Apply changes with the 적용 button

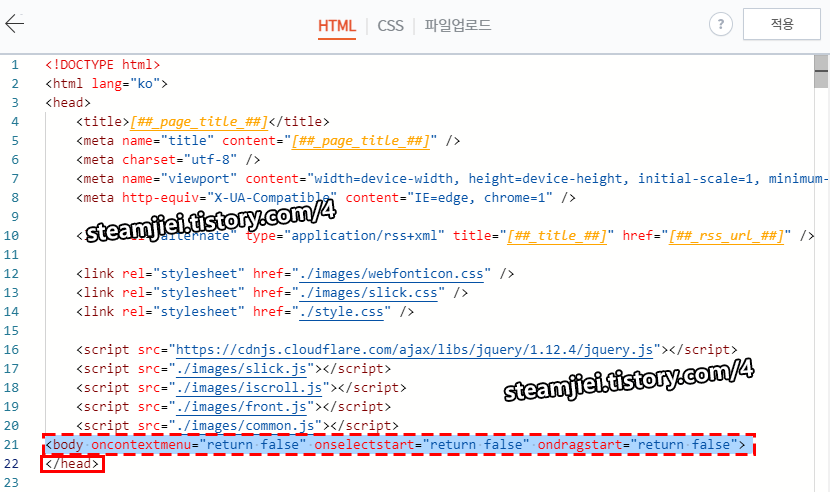[x=781, y=24]
